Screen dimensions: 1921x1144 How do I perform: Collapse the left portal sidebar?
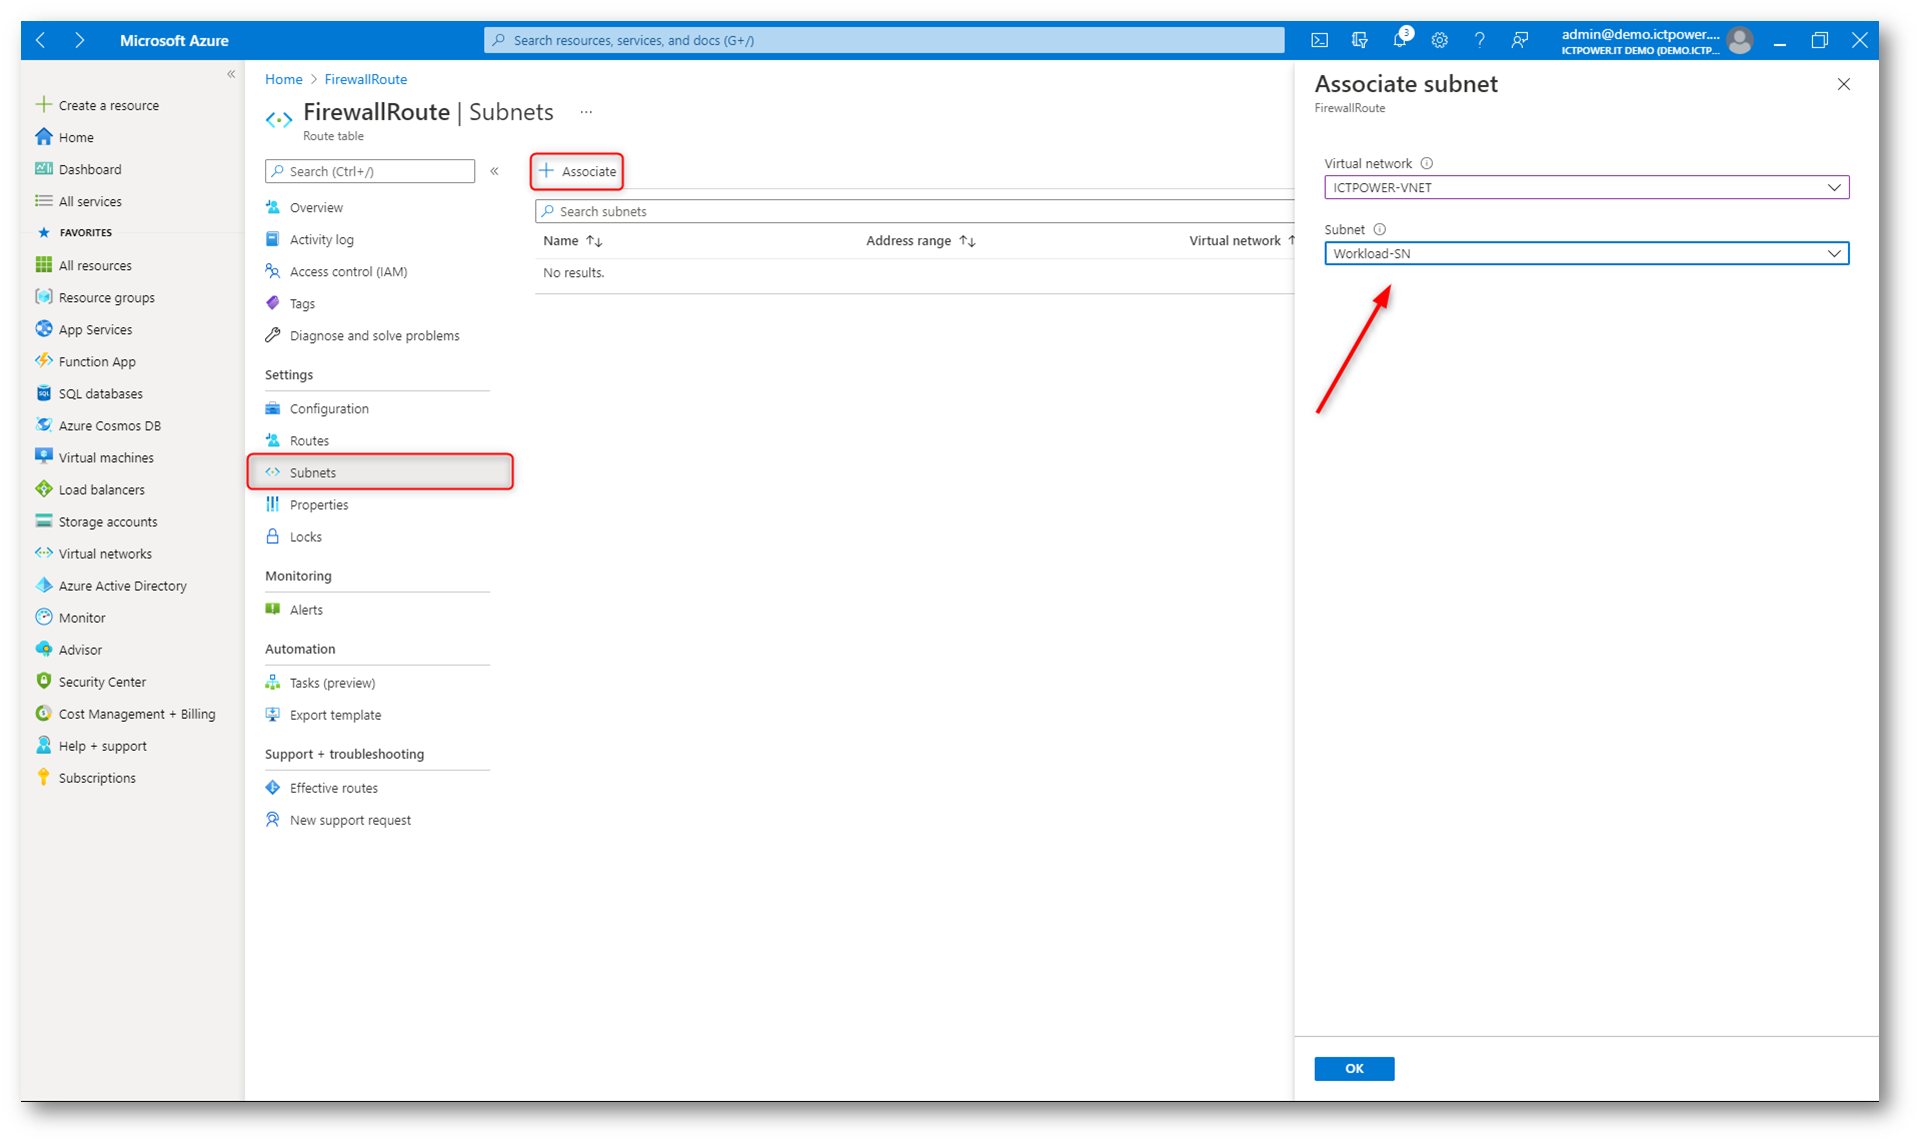pyautogui.click(x=231, y=74)
